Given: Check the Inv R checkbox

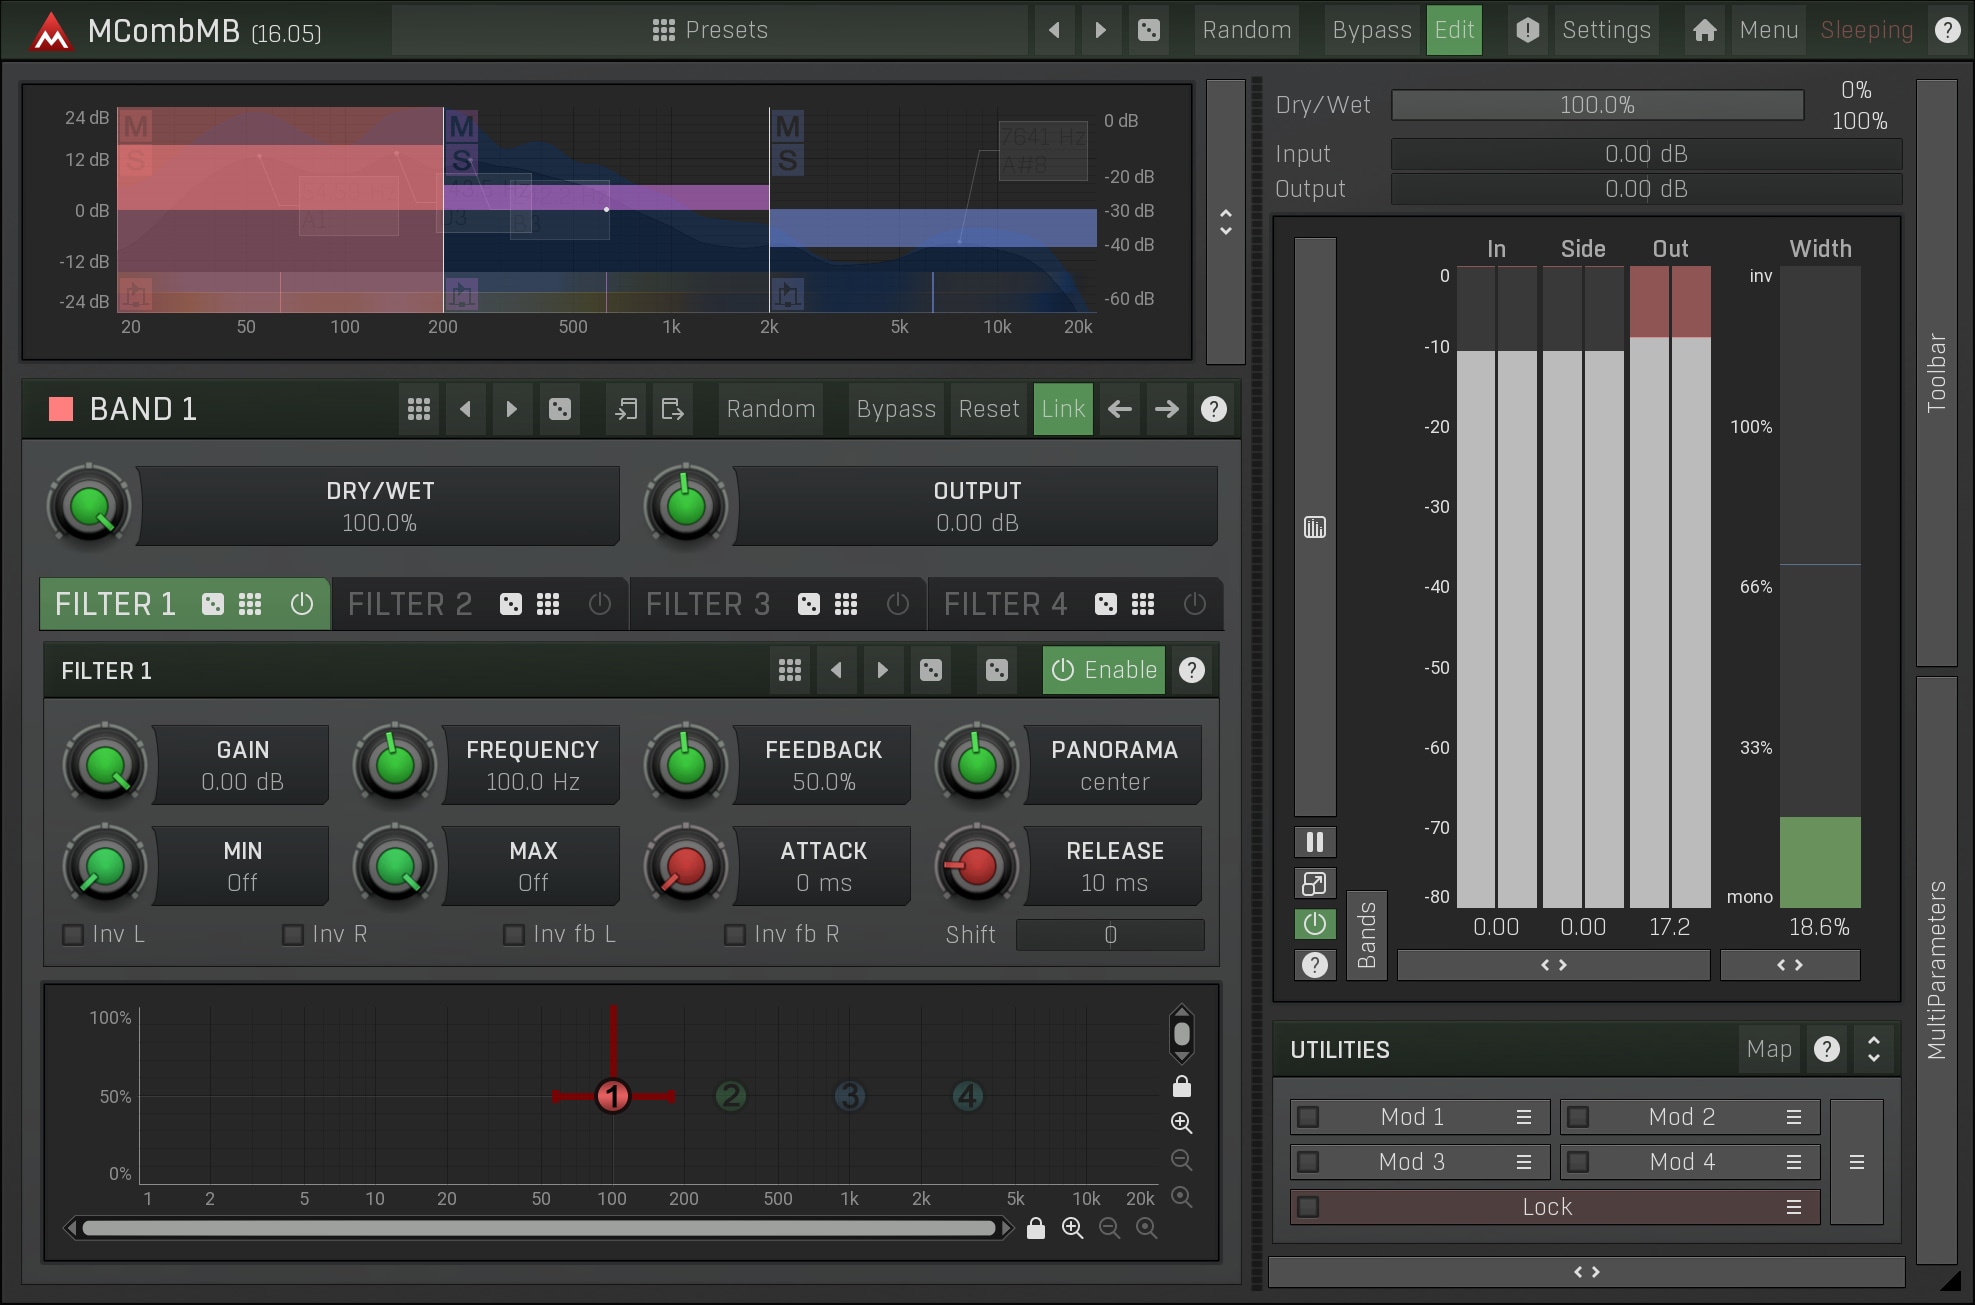Looking at the screenshot, I should click(x=293, y=935).
